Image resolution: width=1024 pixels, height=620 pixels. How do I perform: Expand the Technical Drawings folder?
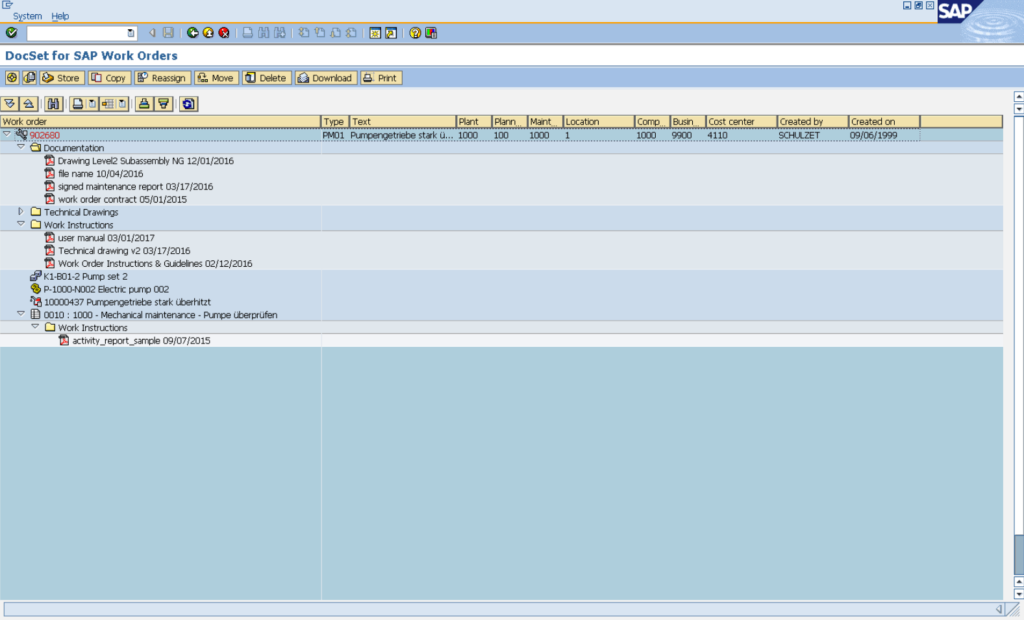click(21, 212)
